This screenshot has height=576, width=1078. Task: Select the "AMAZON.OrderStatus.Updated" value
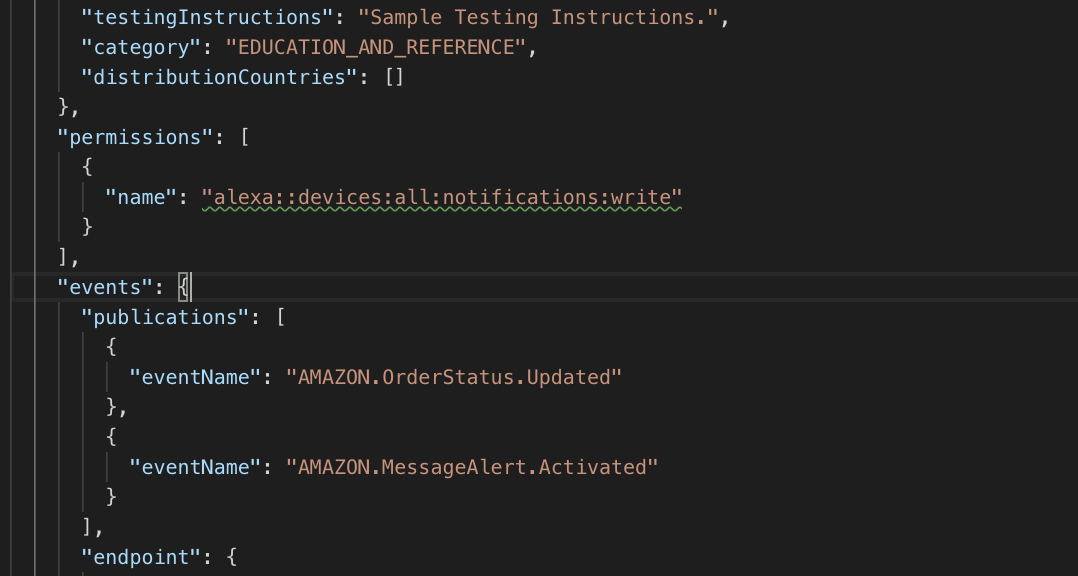(x=454, y=377)
